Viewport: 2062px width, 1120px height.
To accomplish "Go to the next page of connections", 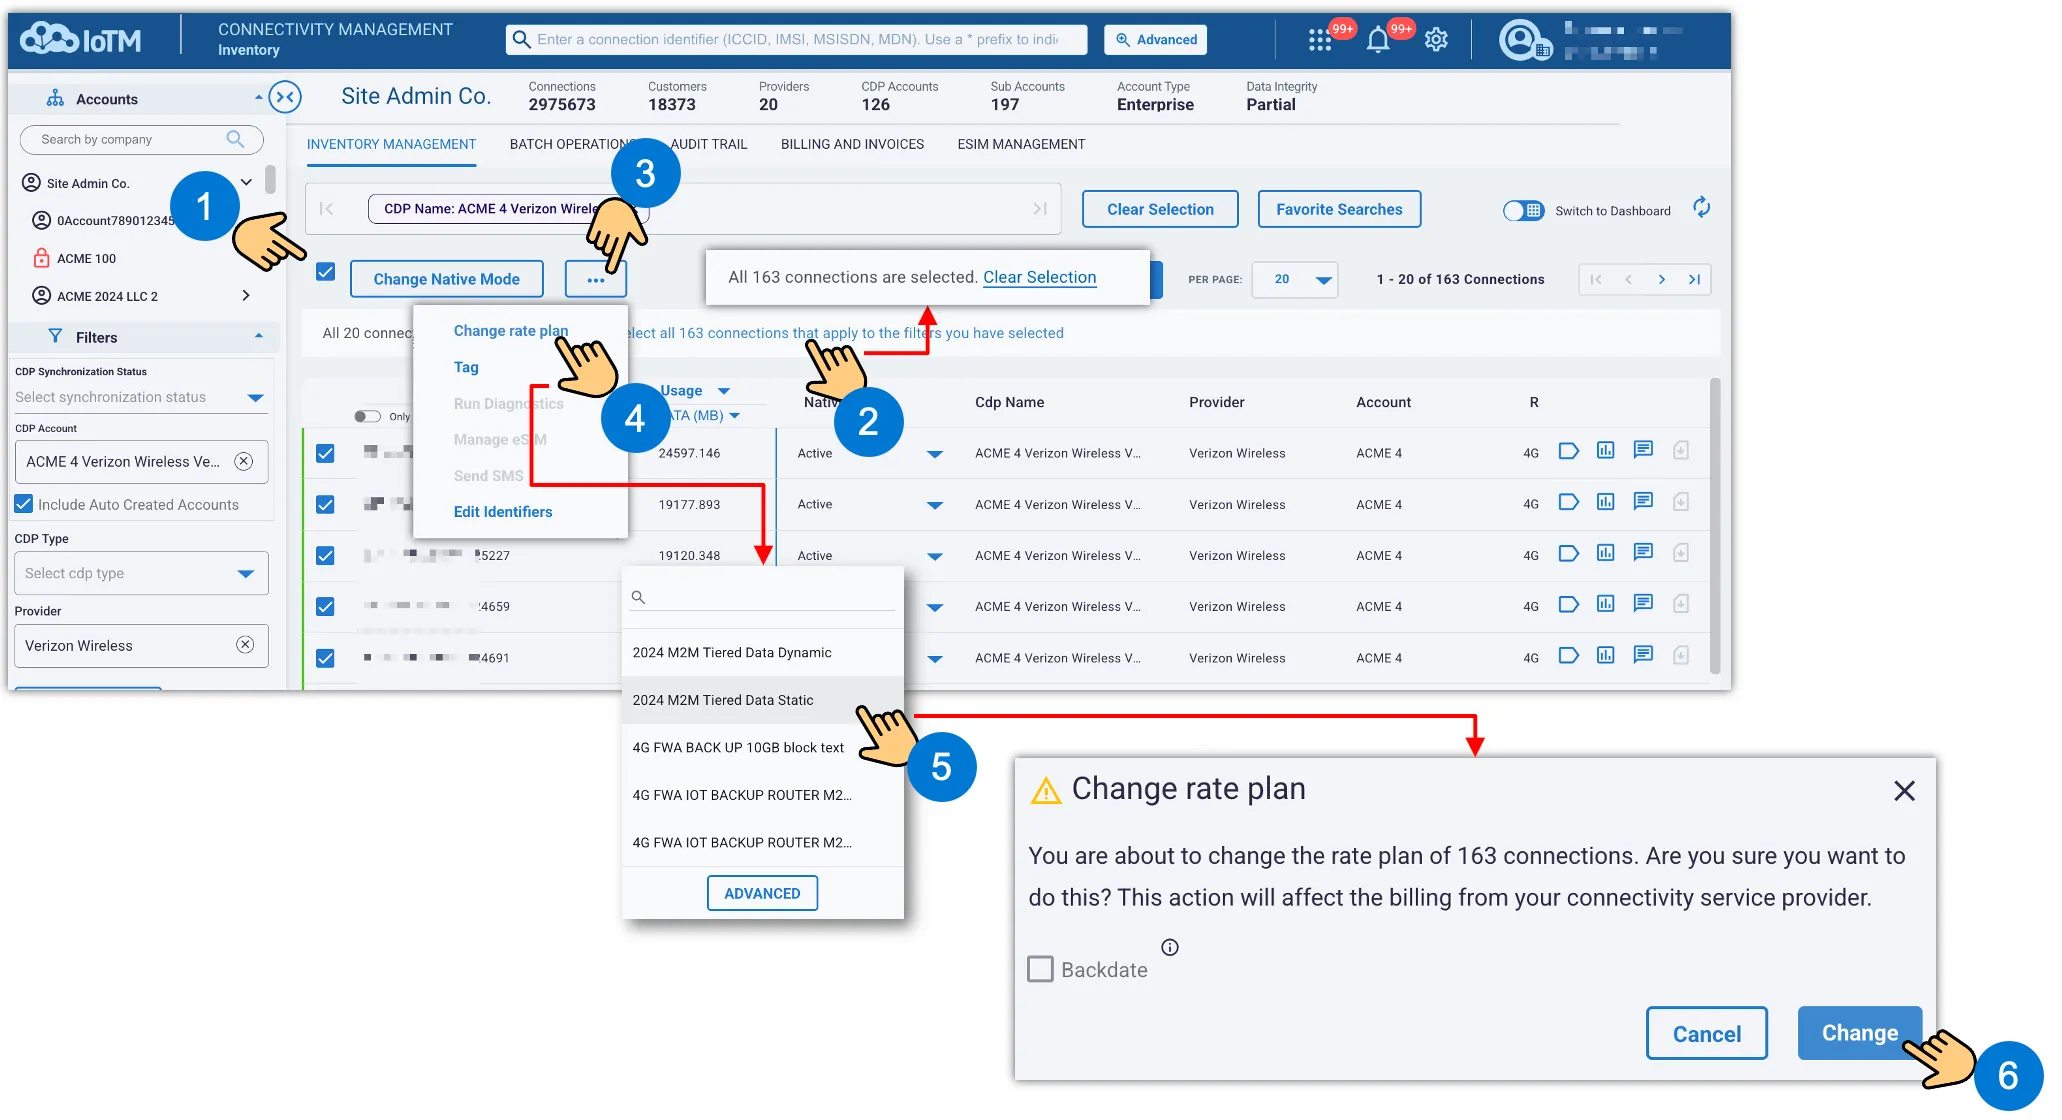I will pyautogui.click(x=1662, y=280).
